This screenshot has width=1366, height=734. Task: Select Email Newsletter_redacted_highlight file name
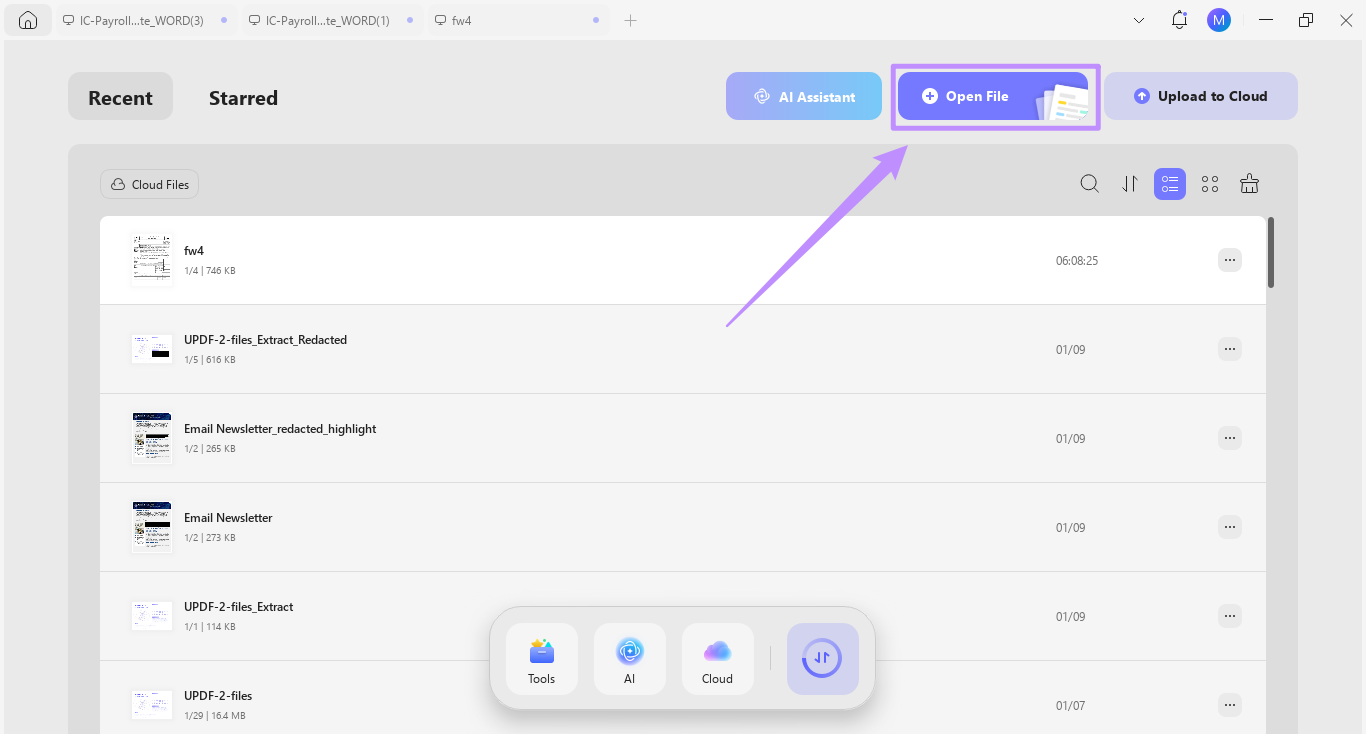pyautogui.click(x=280, y=429)
